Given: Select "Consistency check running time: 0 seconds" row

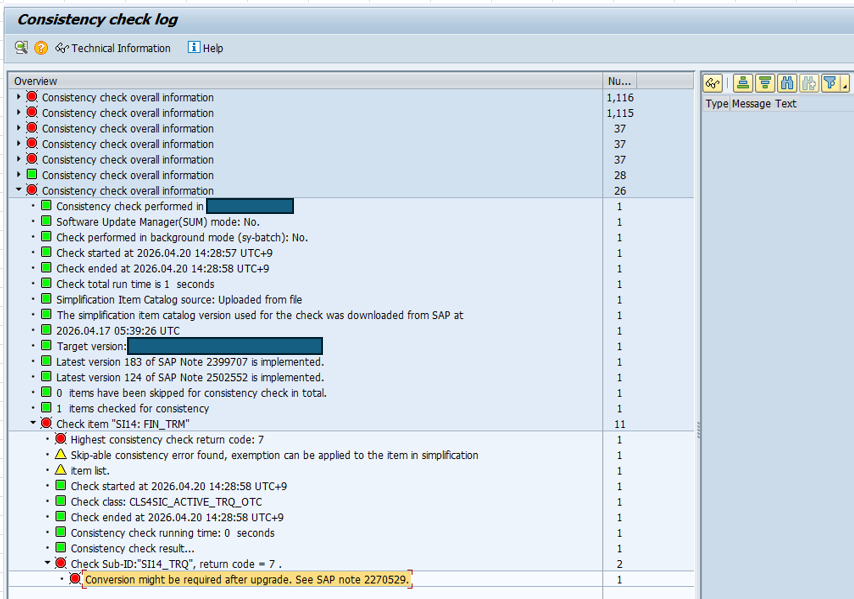Looking at the screenshot, I should (x=172, y=533).
